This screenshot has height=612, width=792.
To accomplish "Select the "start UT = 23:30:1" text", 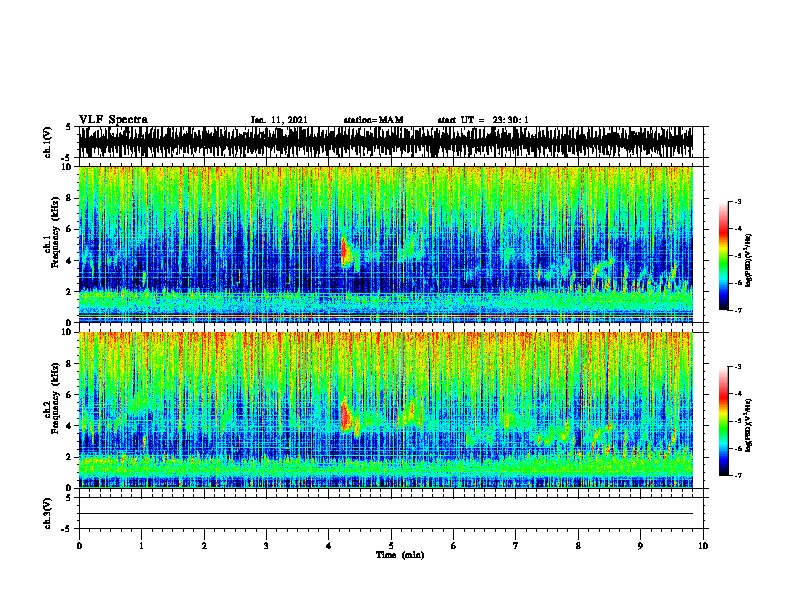I will tap(483, 120).
